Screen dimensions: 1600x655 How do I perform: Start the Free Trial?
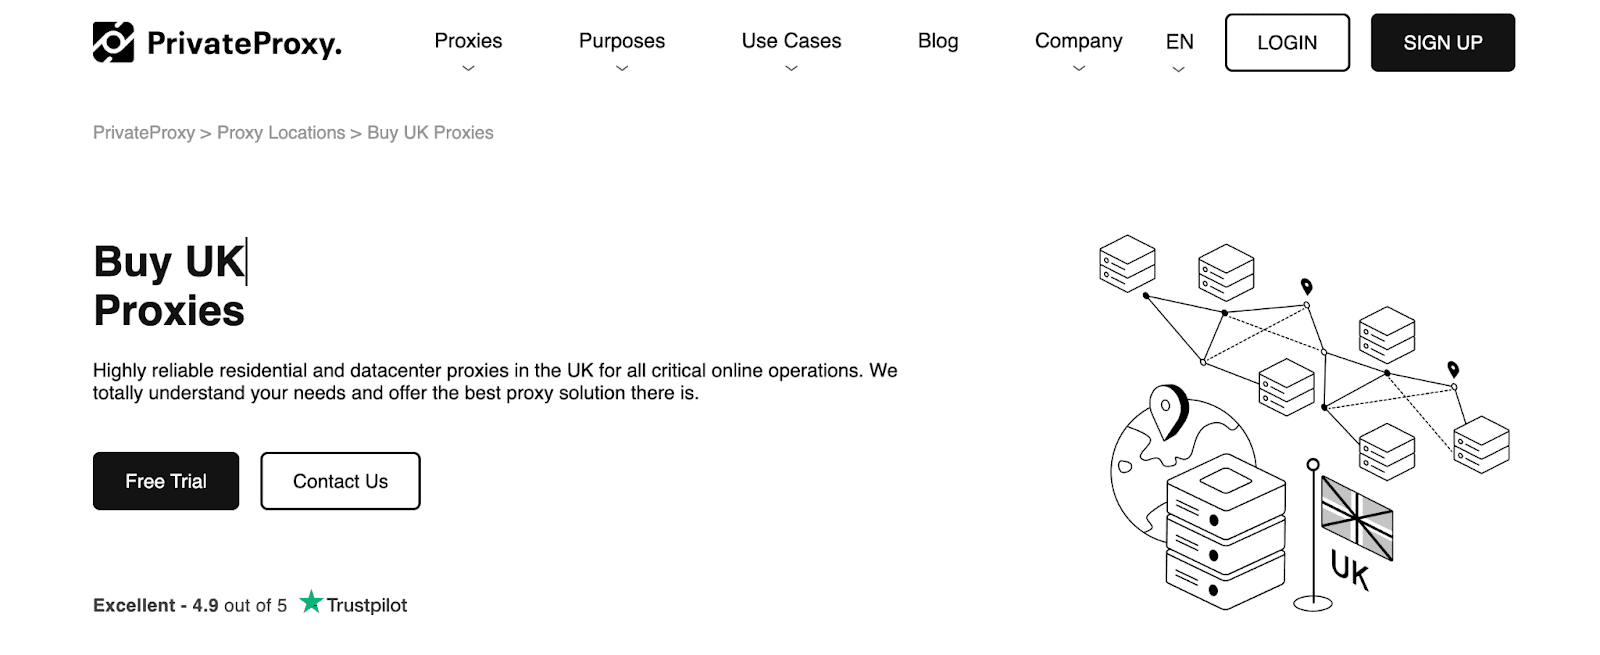[166, 481]
